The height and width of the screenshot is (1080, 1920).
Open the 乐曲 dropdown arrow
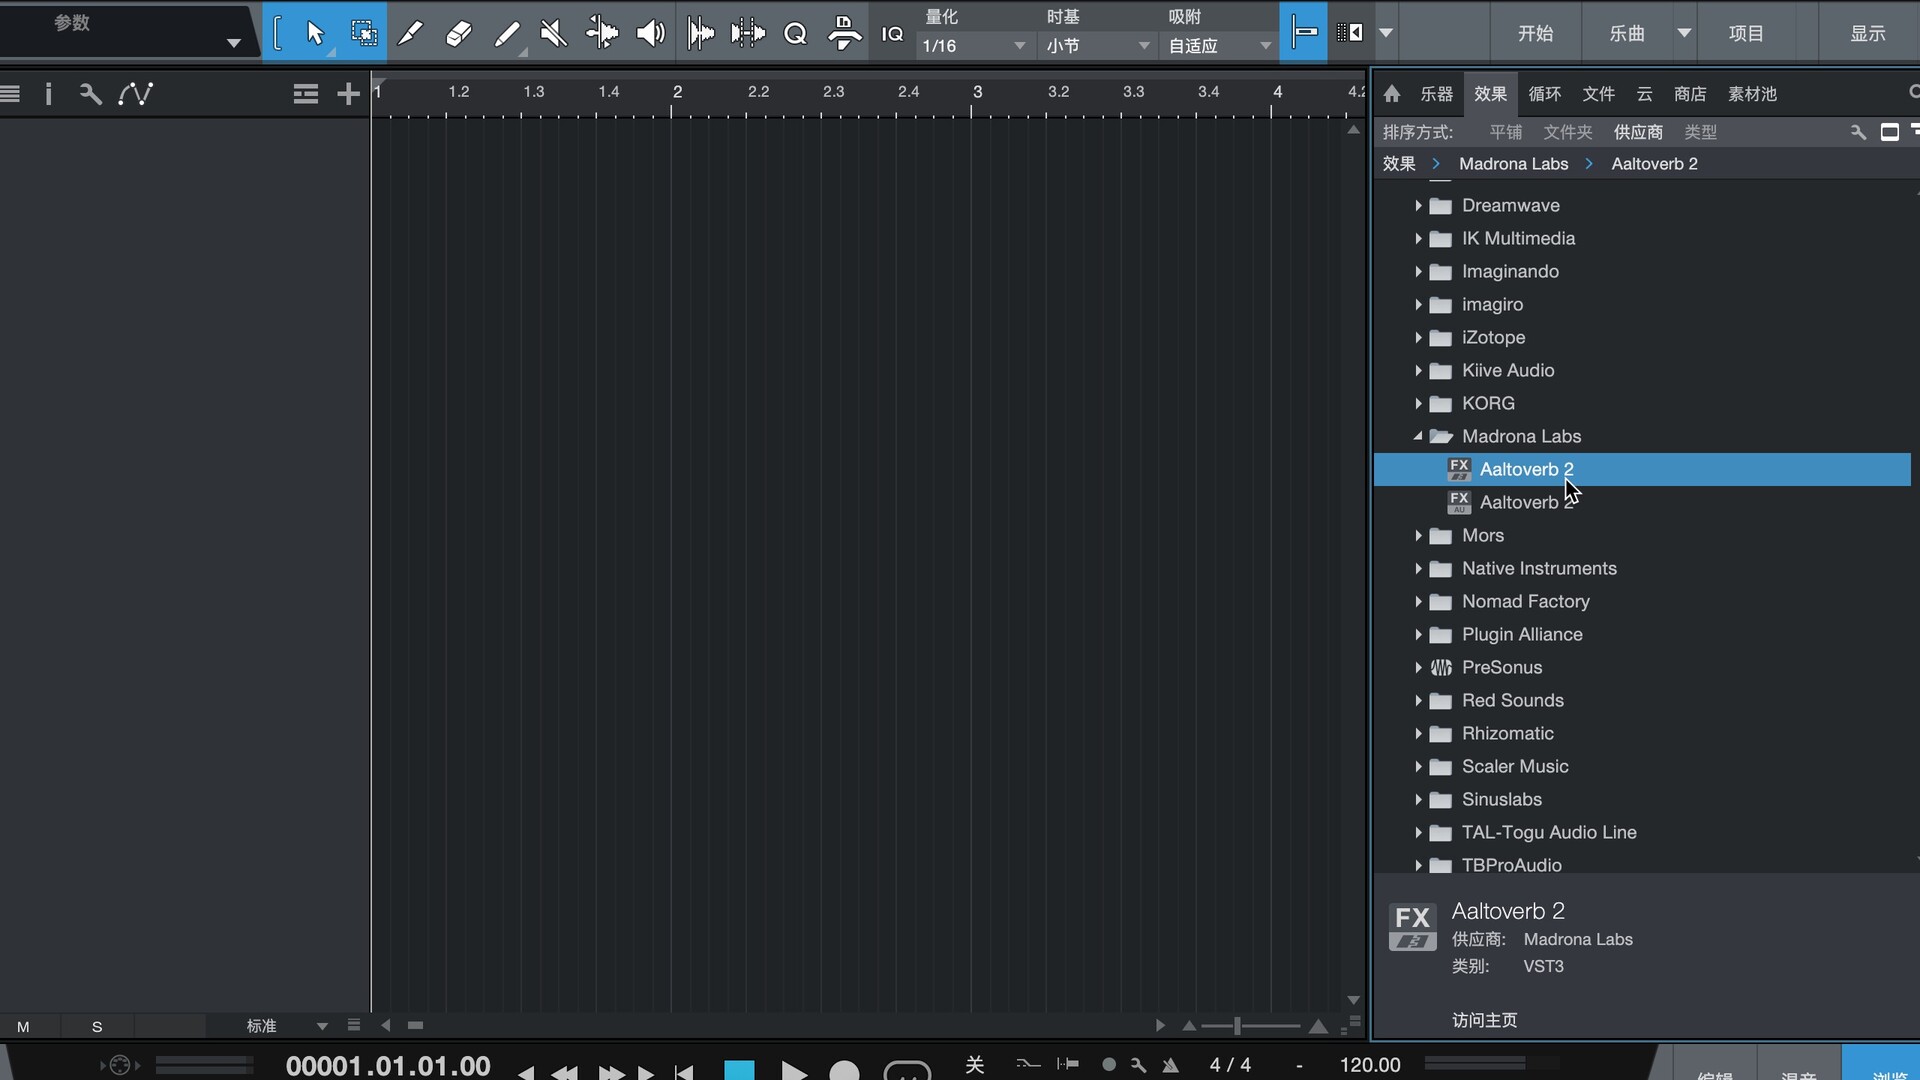[x=1684, y=33]
